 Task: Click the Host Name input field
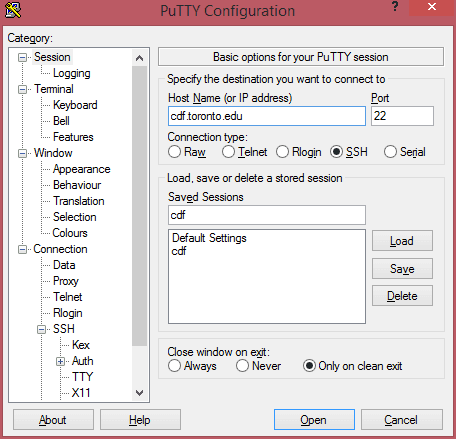coord(267,116)
